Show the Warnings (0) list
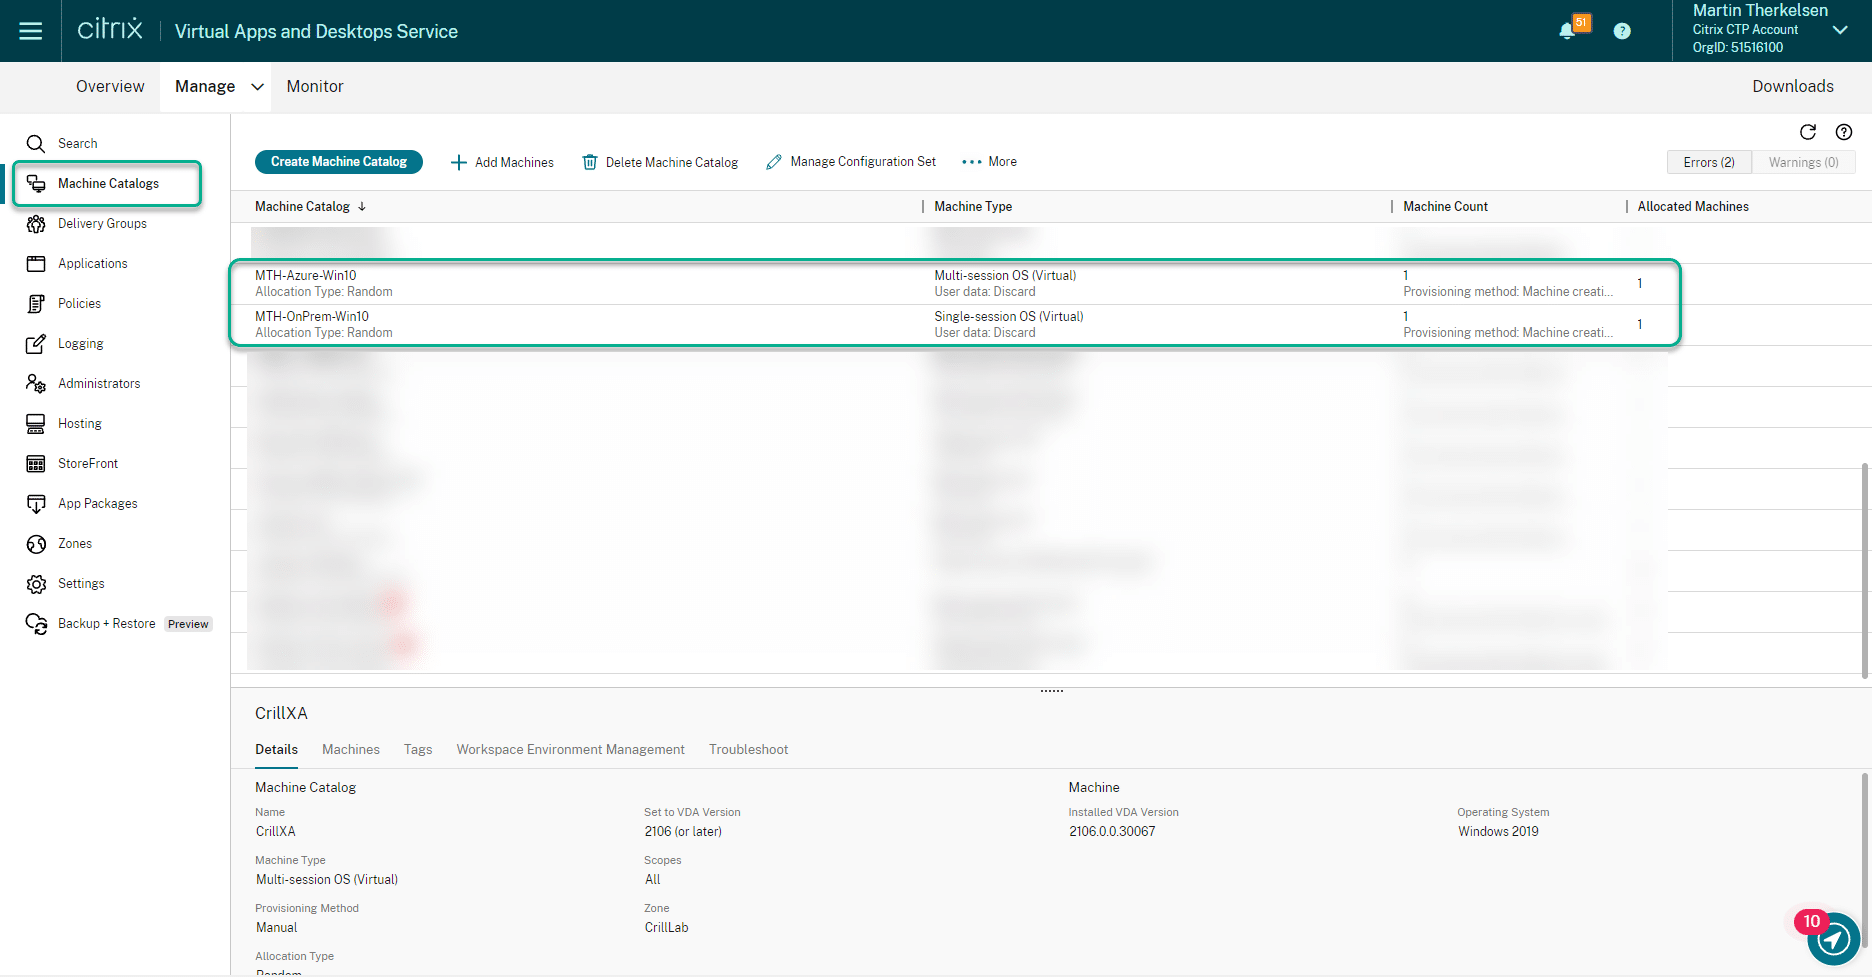This screenshot has height=977, width=1872. pyautogui.click(x=1803, y=162)
